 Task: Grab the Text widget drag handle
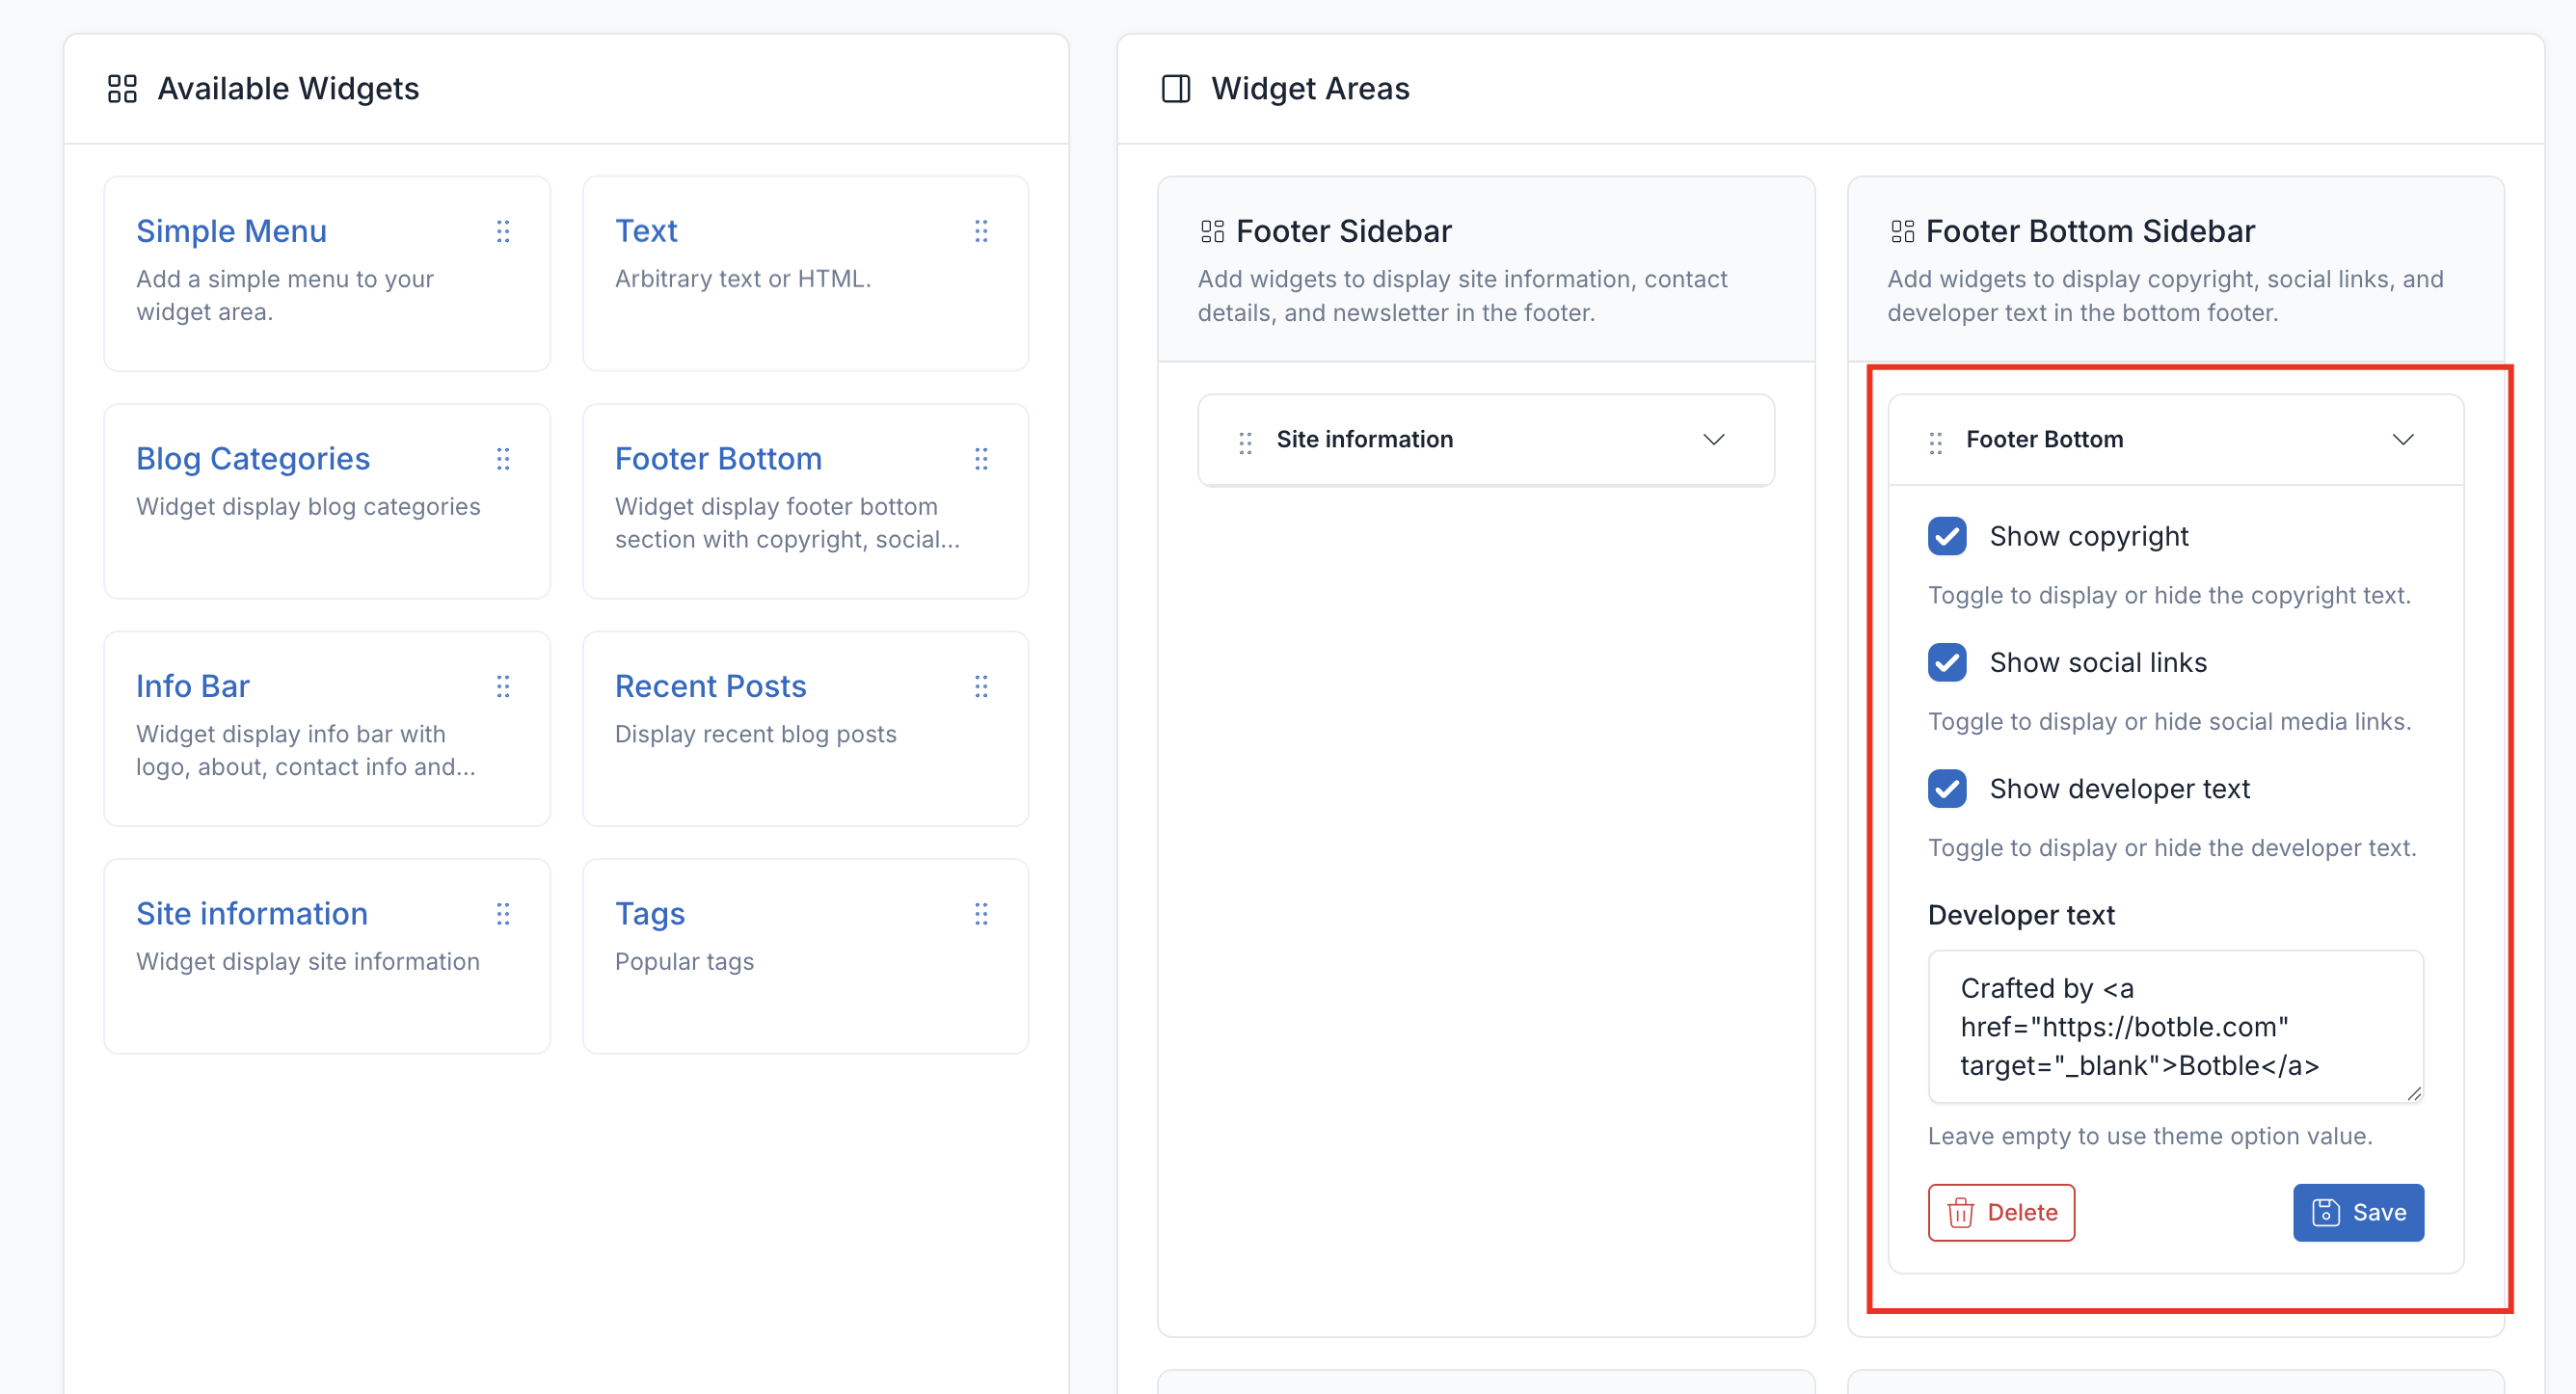pos(981,232)
